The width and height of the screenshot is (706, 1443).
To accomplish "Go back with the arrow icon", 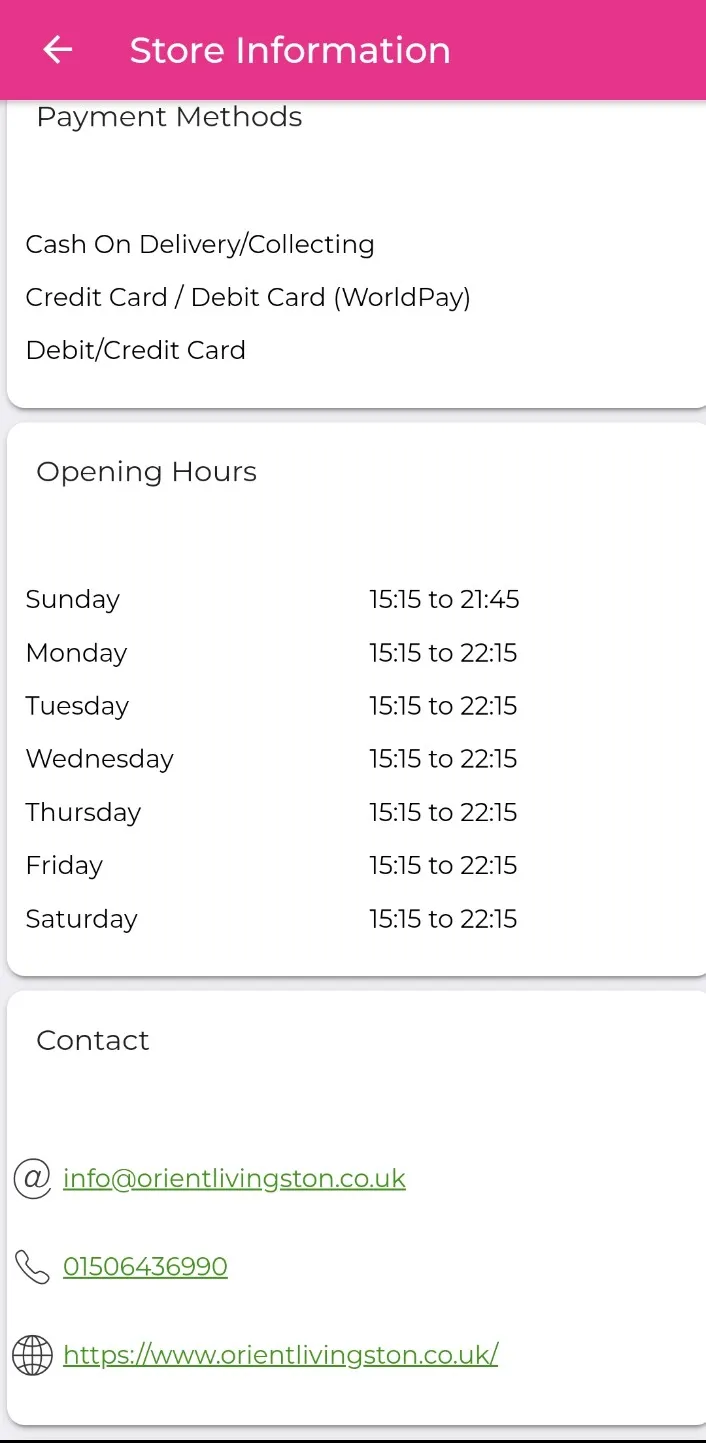I will (58, 50).
